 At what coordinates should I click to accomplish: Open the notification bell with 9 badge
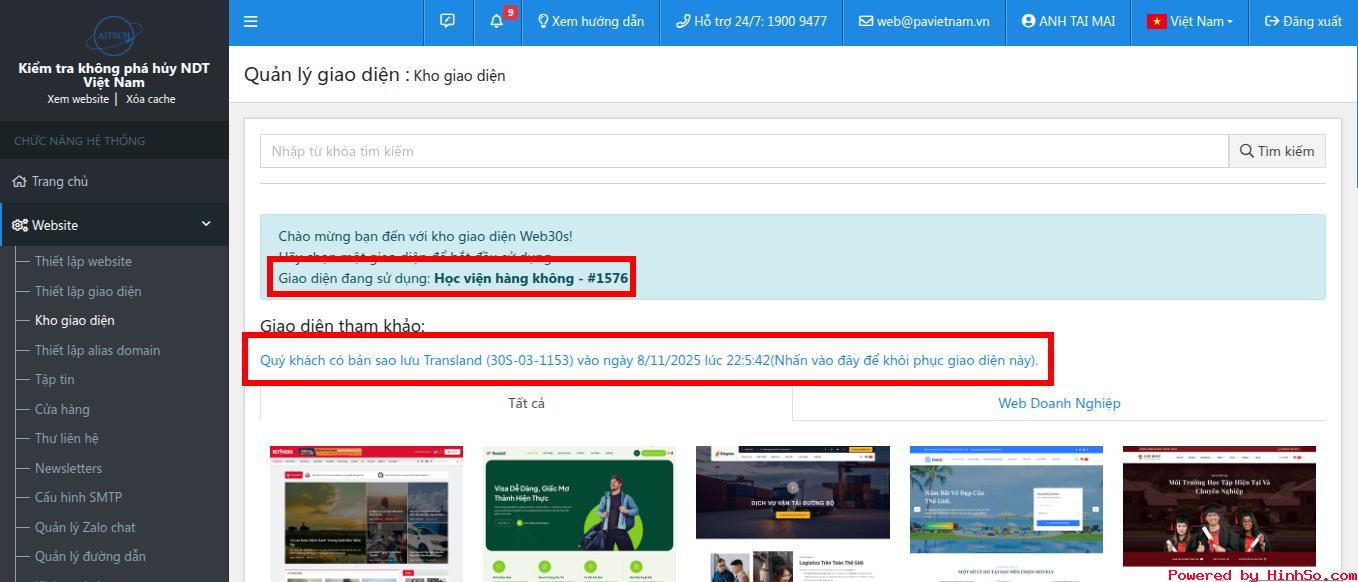[497, 21]
